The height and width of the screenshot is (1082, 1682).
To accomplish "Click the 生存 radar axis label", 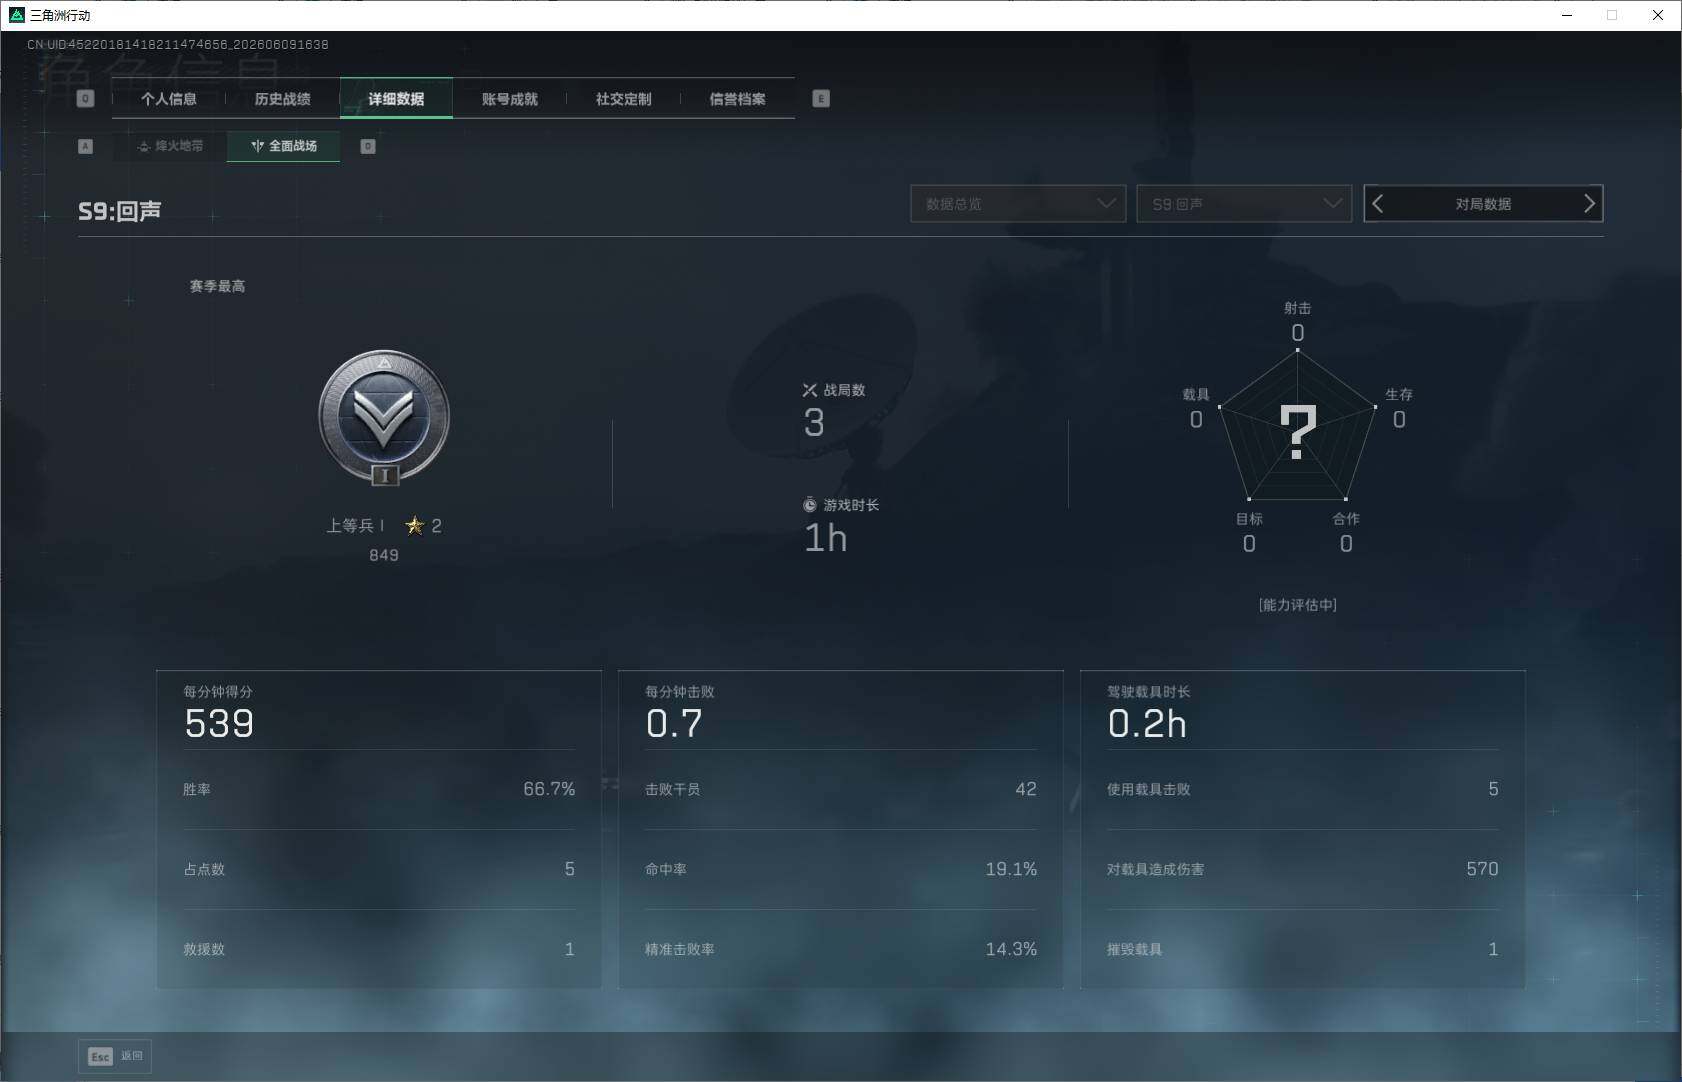I will [x=1399, y=394].
